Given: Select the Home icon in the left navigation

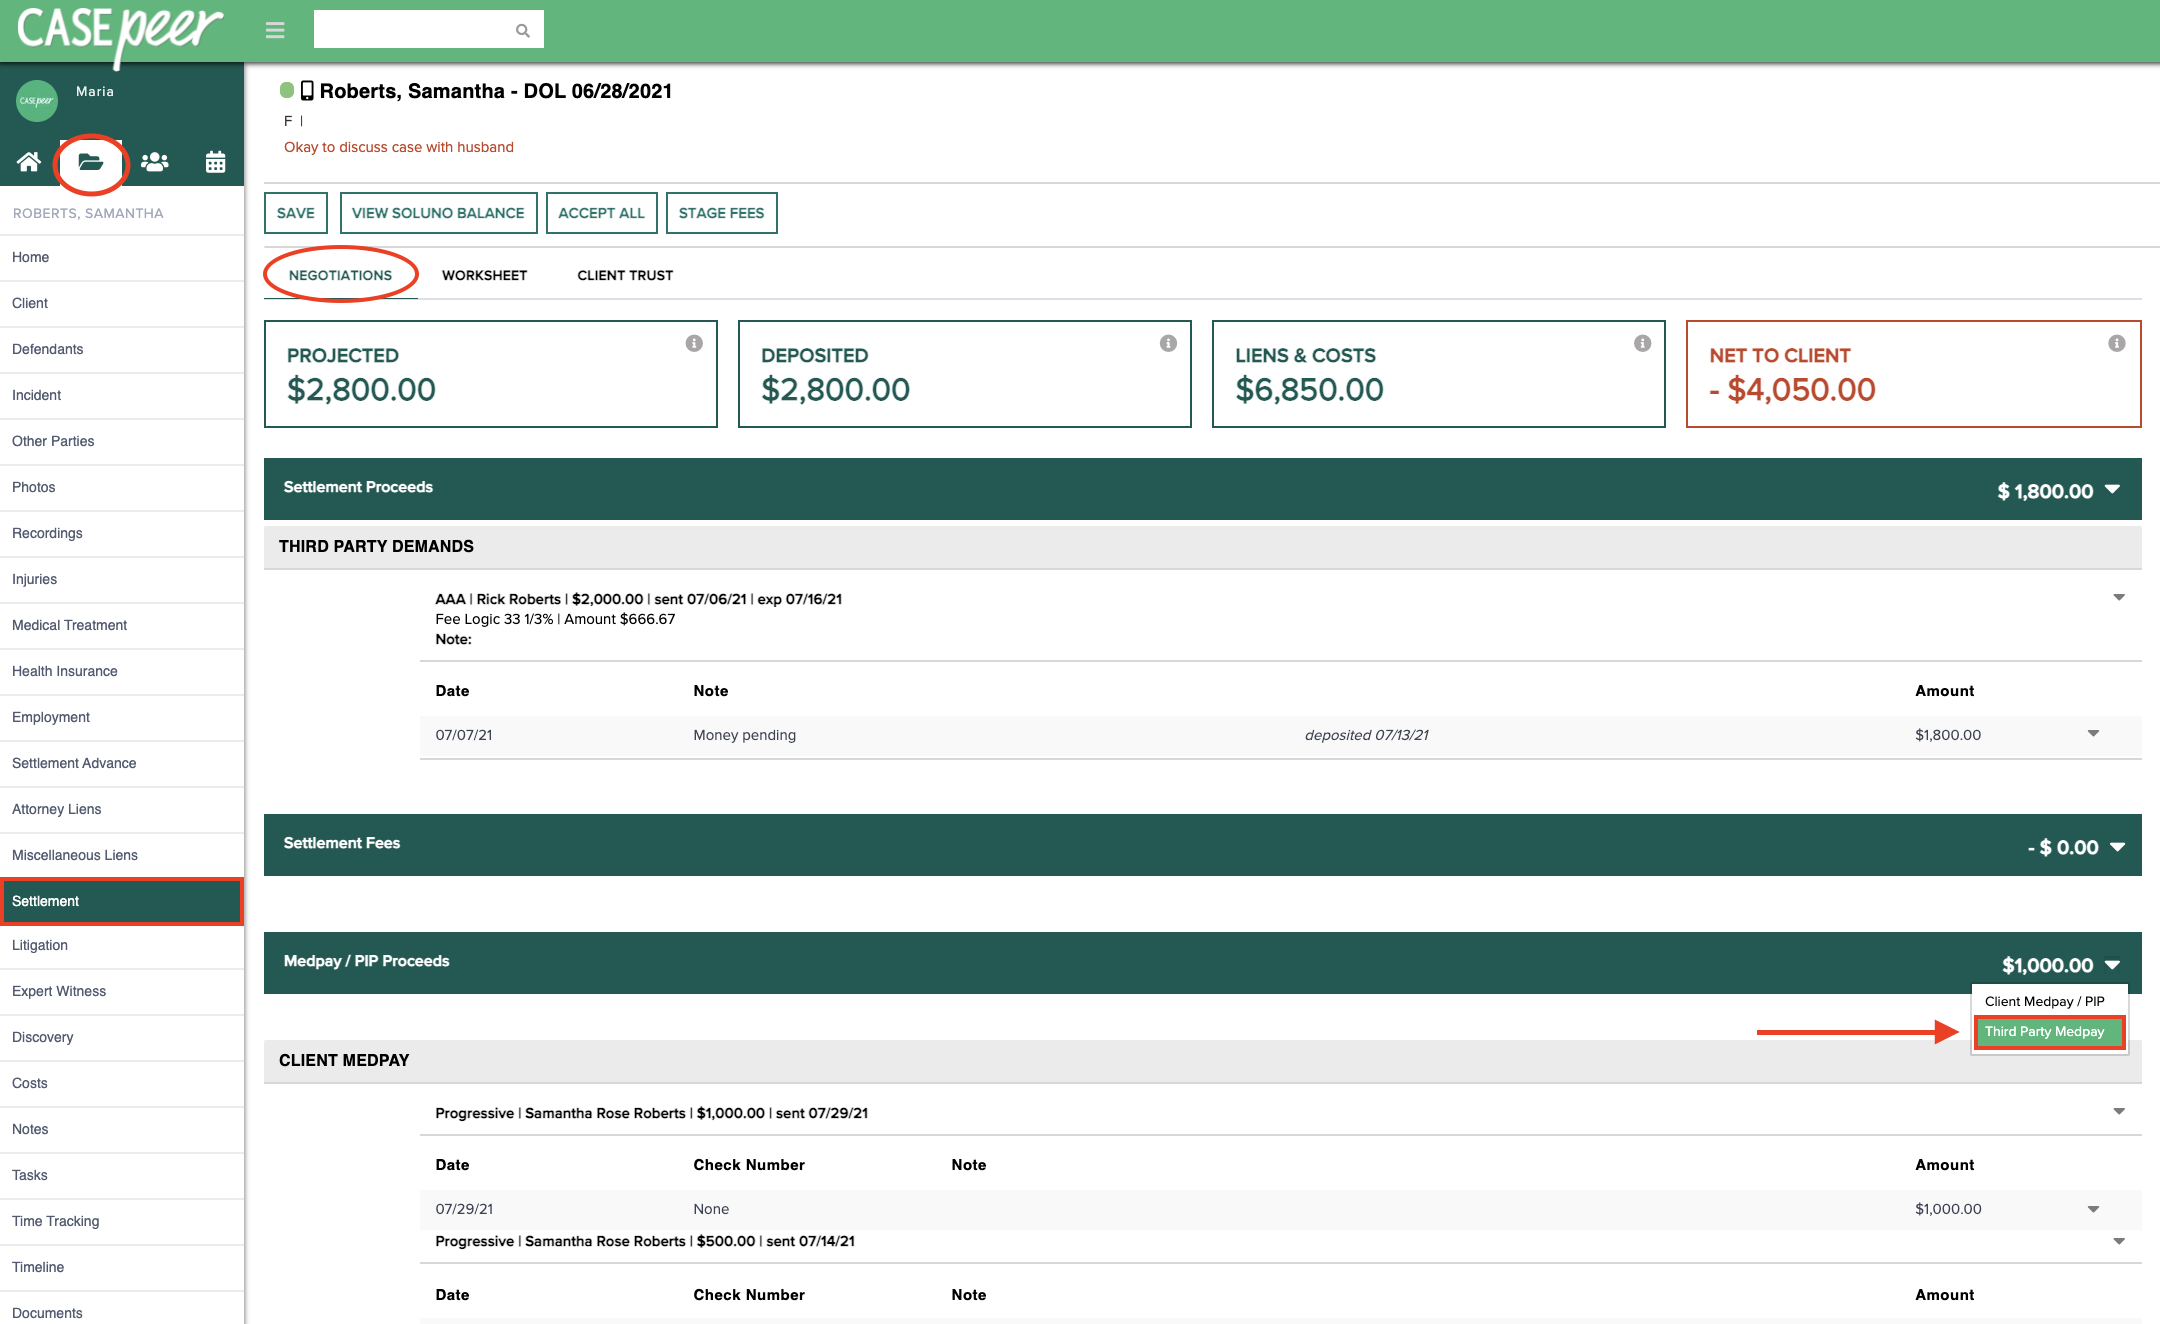Looking at the screenshot, I should tap(27, 162).
